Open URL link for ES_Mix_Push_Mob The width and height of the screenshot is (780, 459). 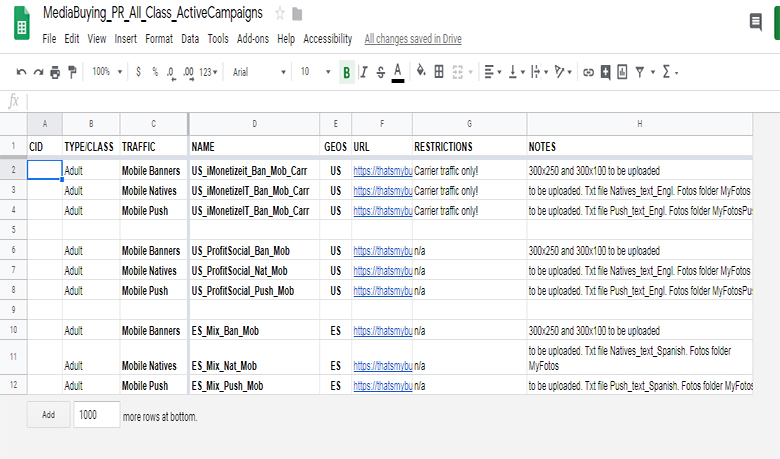pos(383,386)
